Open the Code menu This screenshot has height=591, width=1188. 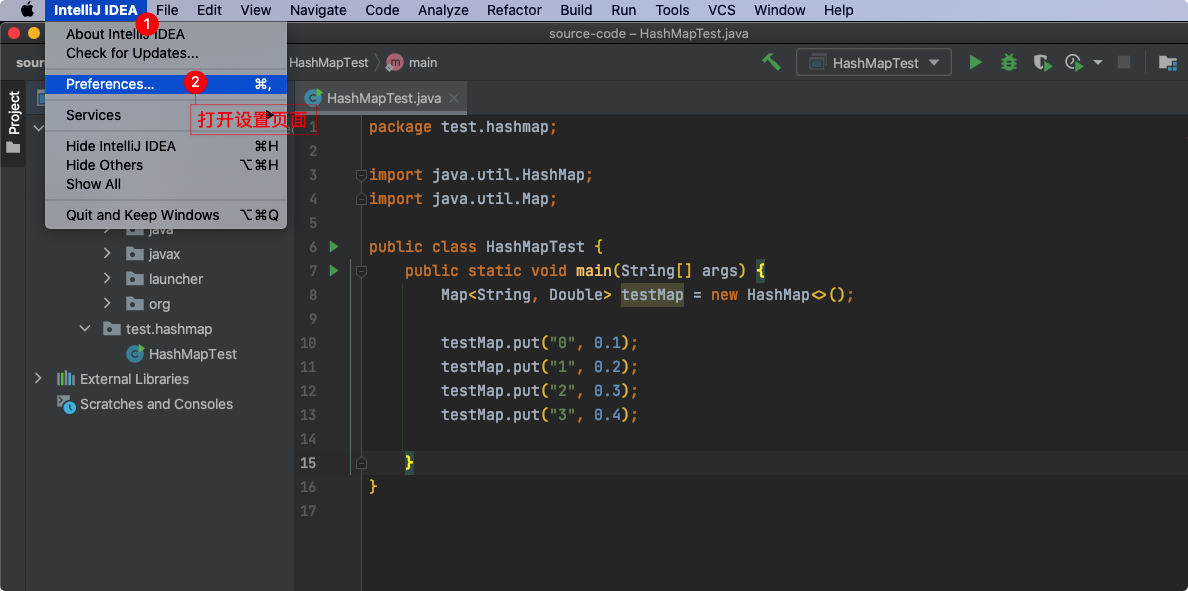[x=383, y=10]
